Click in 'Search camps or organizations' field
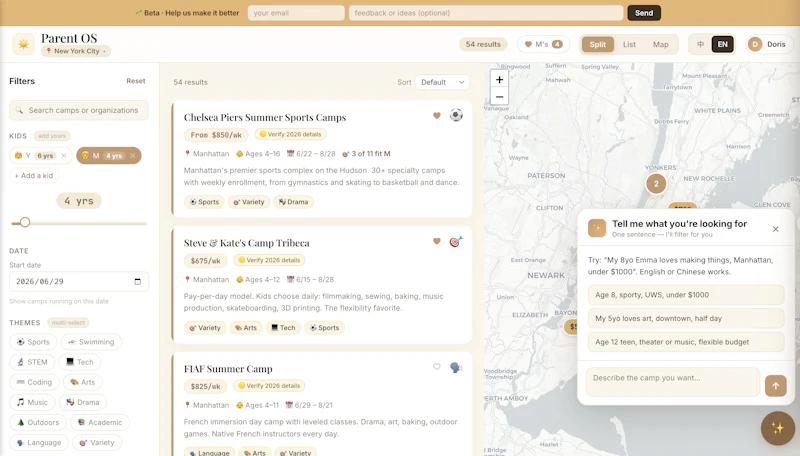800x456 pixels. pos(79,110)
